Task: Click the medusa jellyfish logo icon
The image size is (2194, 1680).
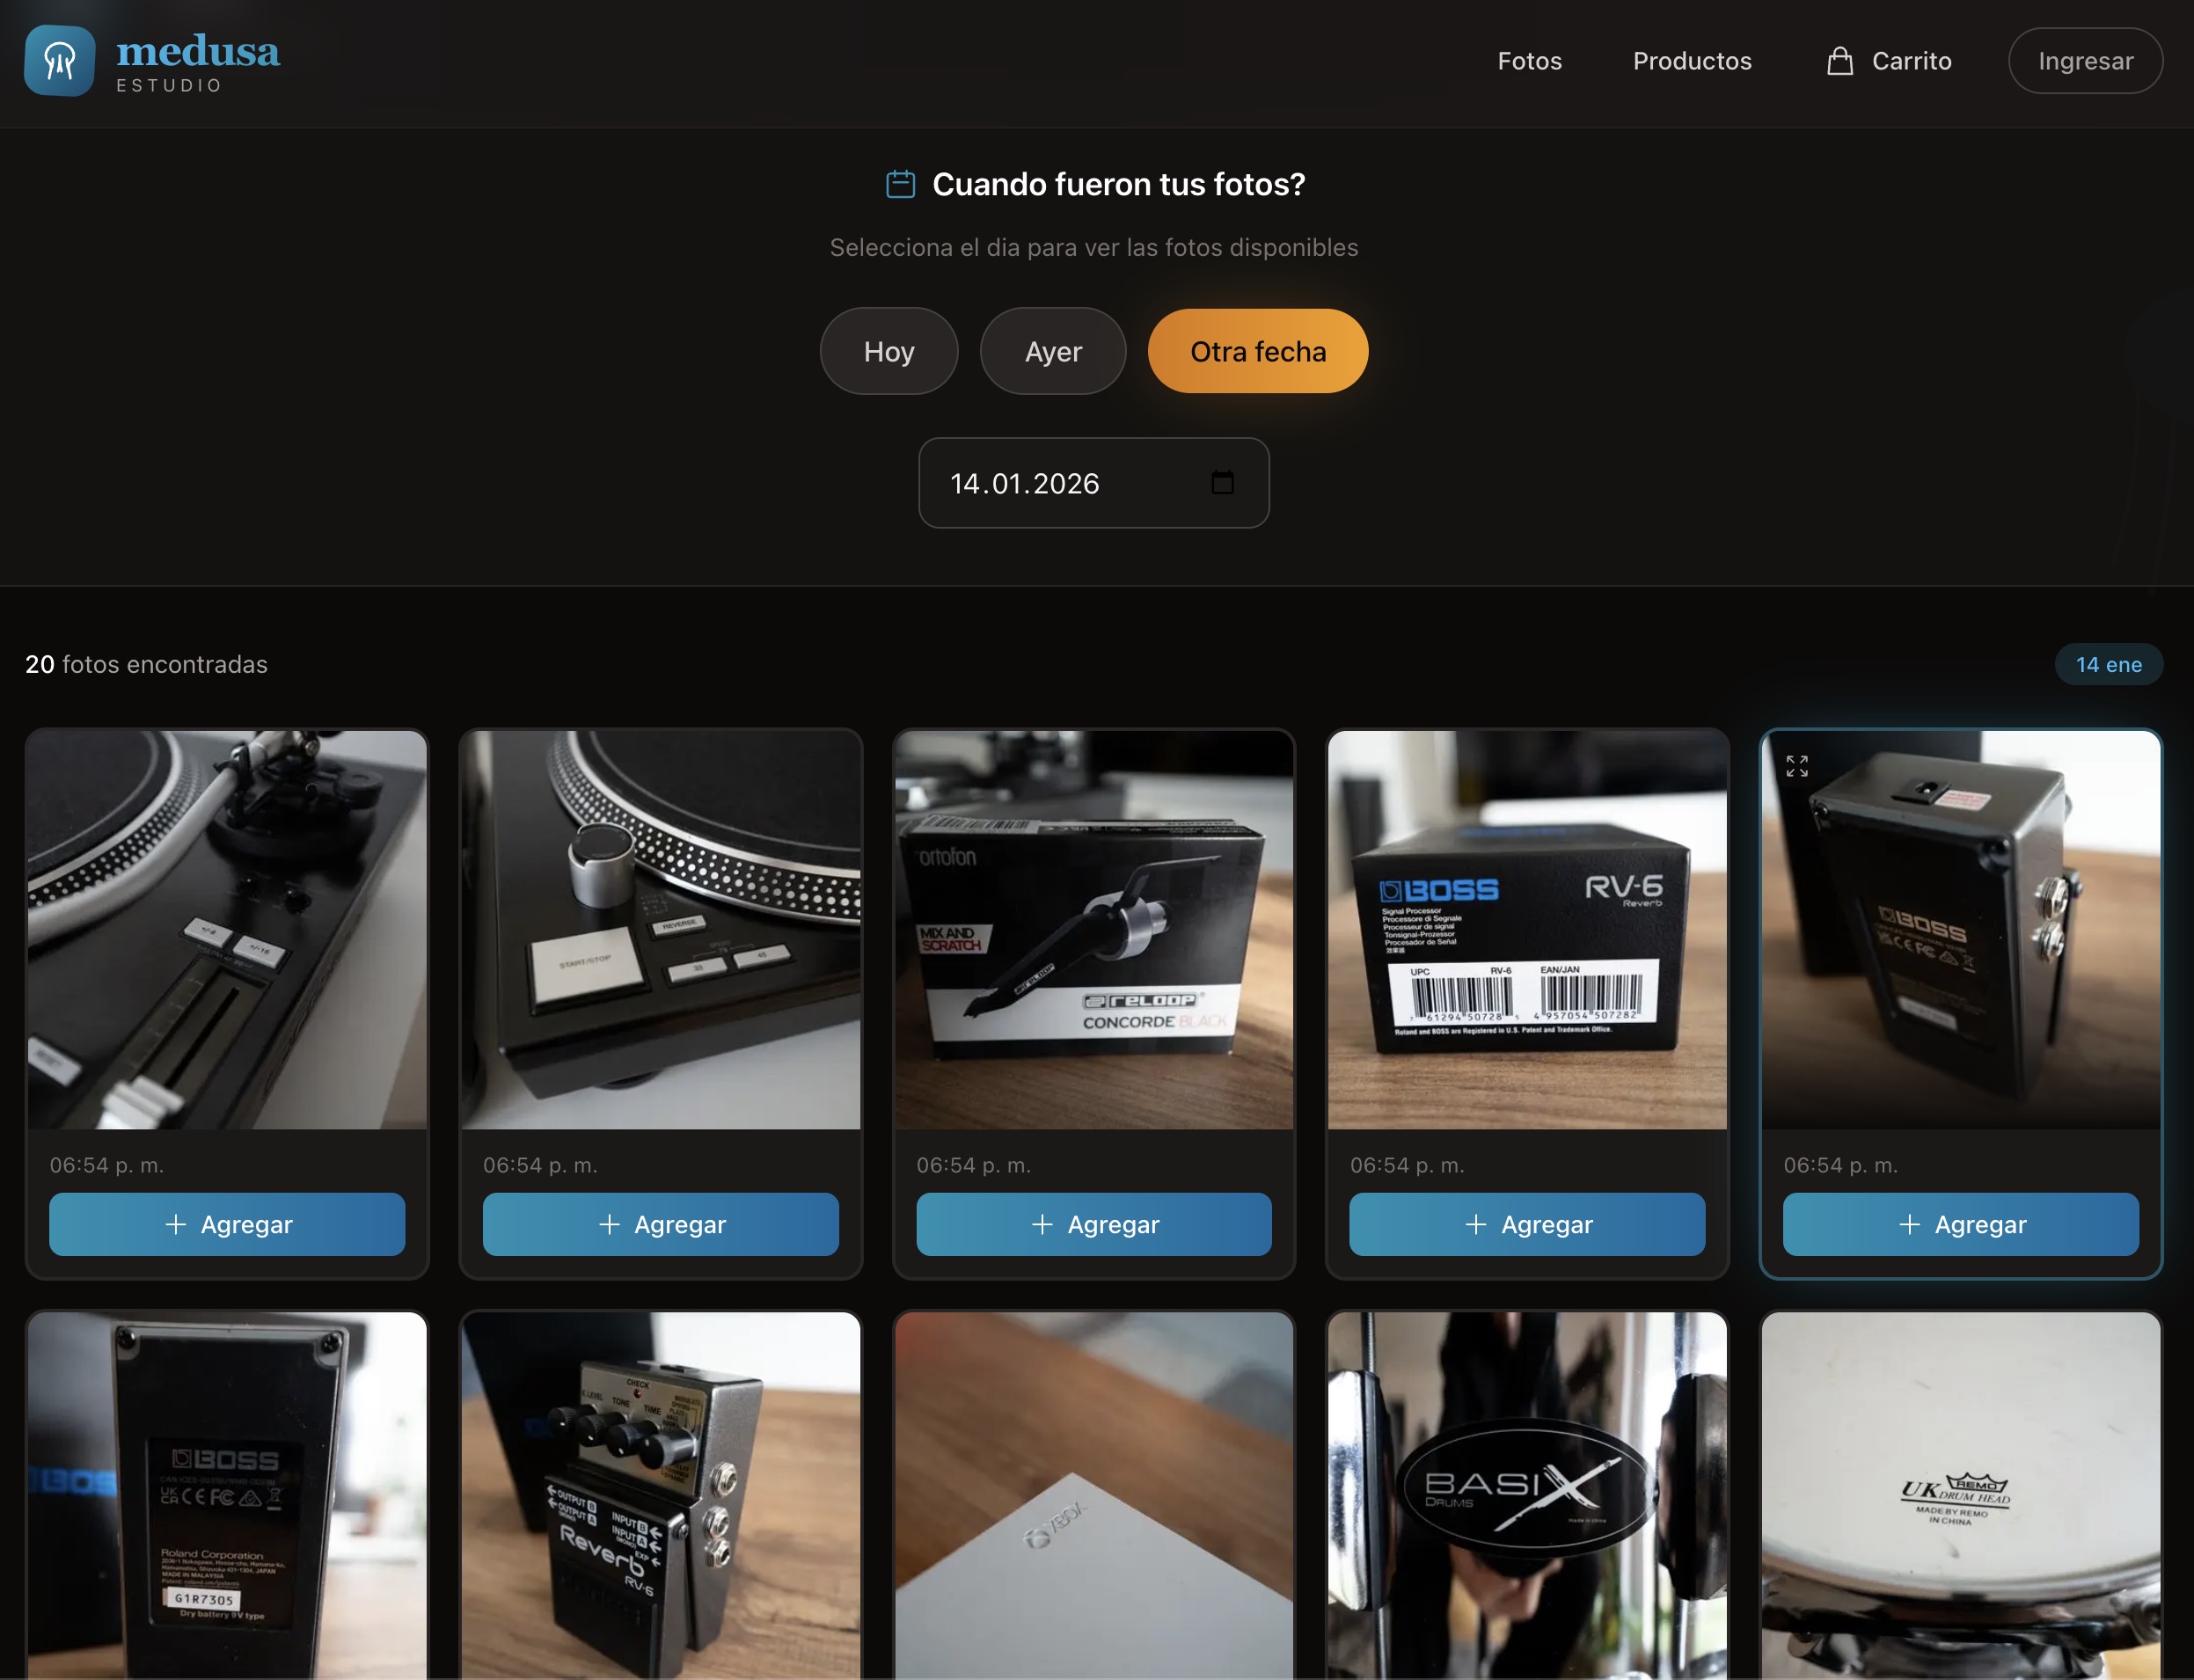Action: tap(60, 61)
